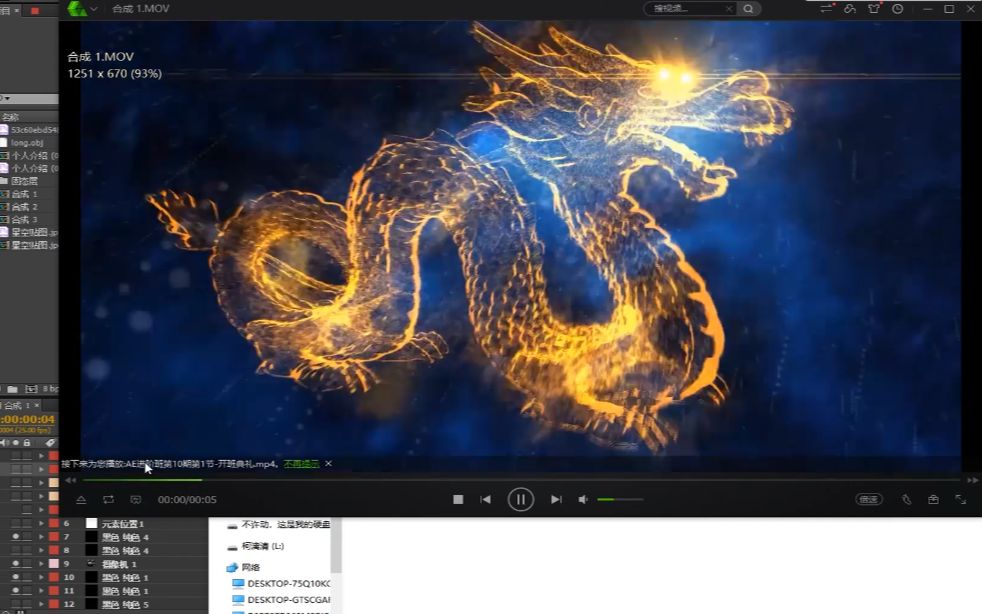Hide the 摄像机 1 layer eye toggle
Image resolution: width=982 pixels, height=614 pixels.
(16, 564)
